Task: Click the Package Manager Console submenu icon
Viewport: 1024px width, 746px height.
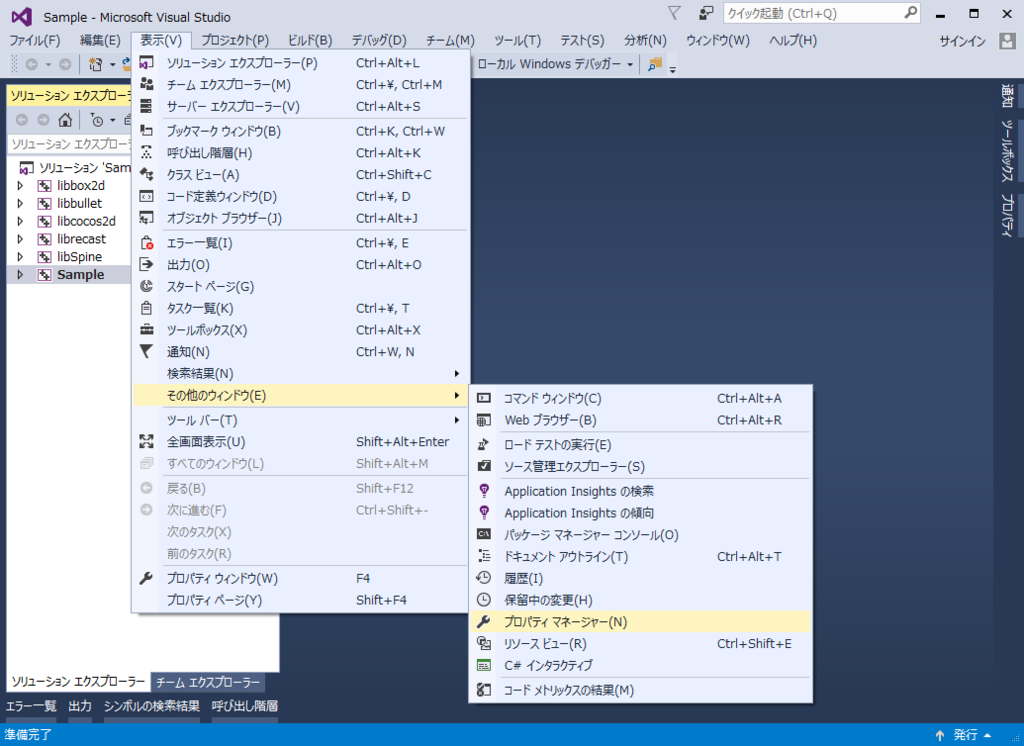Action: pos(484,534)
